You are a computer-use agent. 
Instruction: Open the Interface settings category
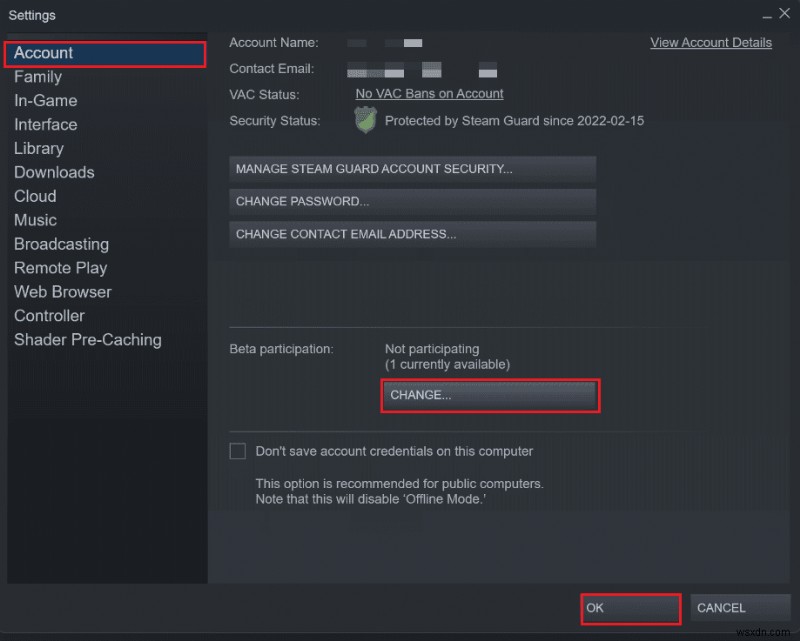pos(45,125)
